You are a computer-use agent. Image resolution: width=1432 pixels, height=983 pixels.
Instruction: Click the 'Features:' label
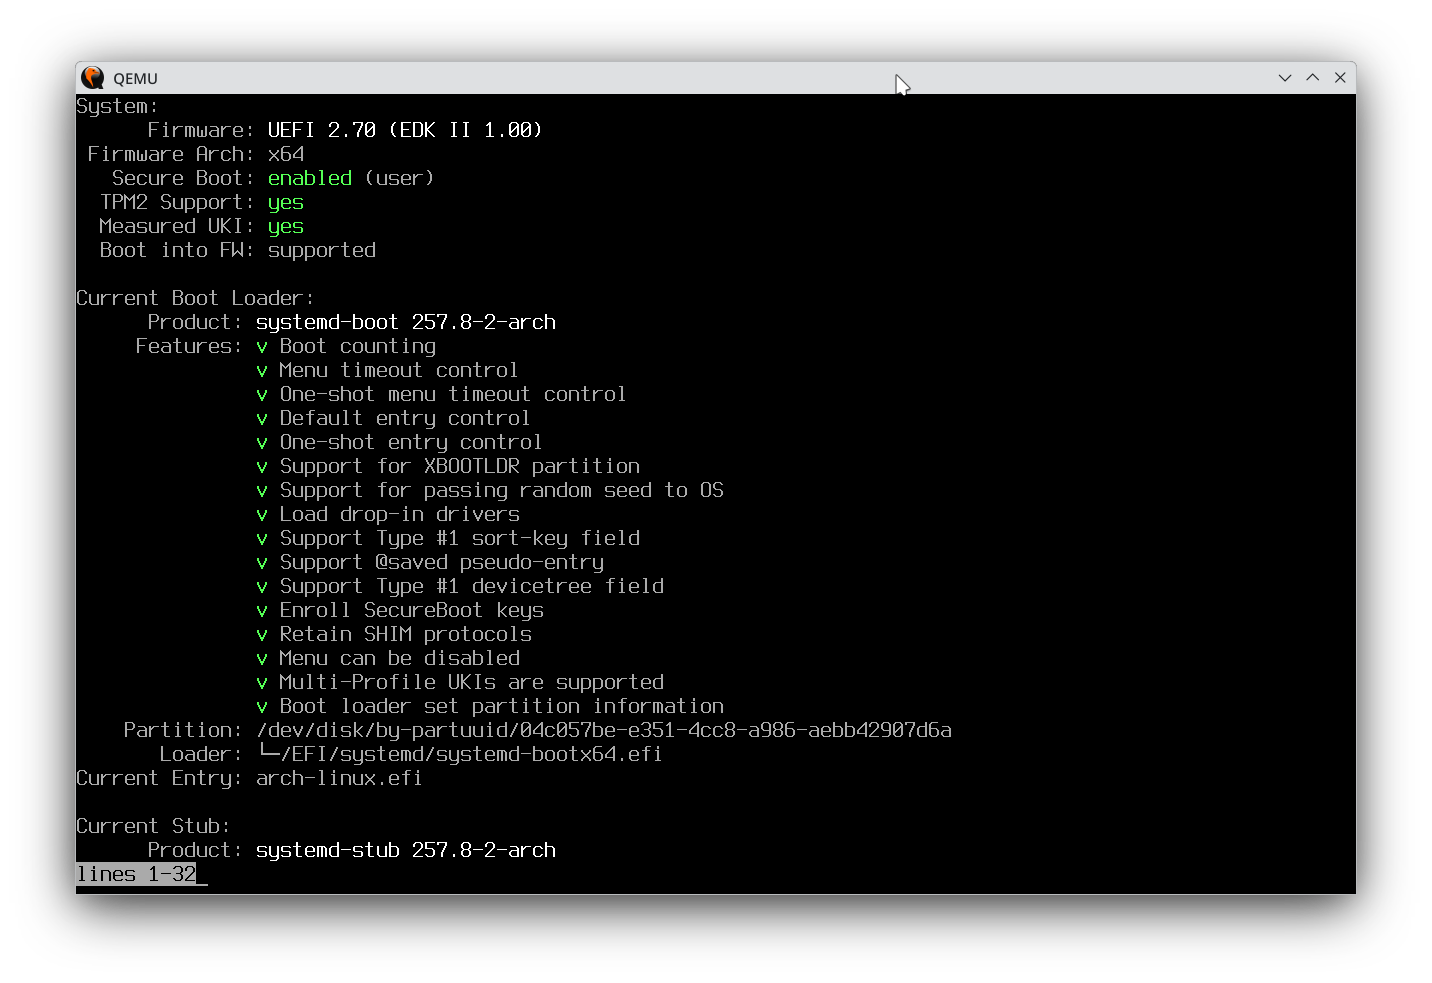coord(189,346)
